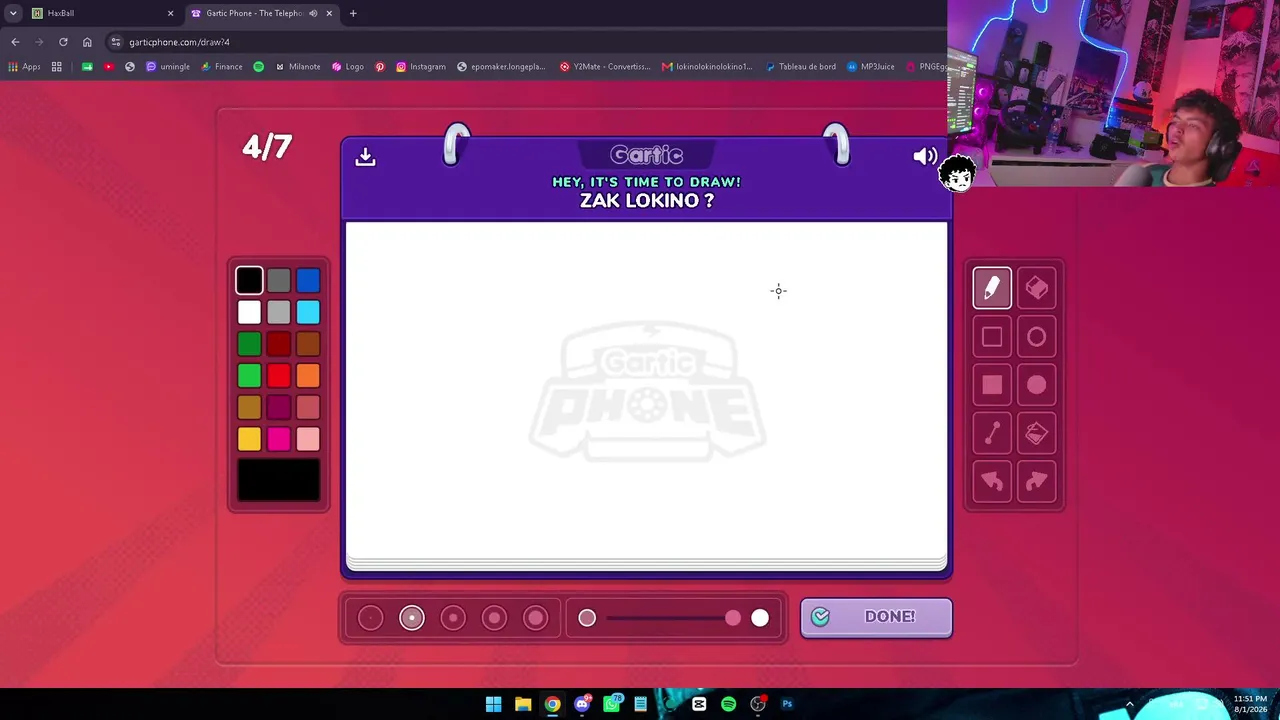The image size is (1280, 720).
Task: Pick the dark gray color swatch
Action: [279, 281]
